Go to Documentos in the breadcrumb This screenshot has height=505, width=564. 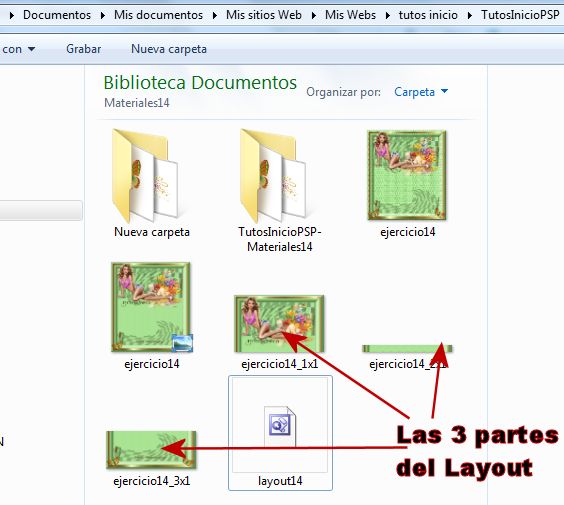pos(57,15)
